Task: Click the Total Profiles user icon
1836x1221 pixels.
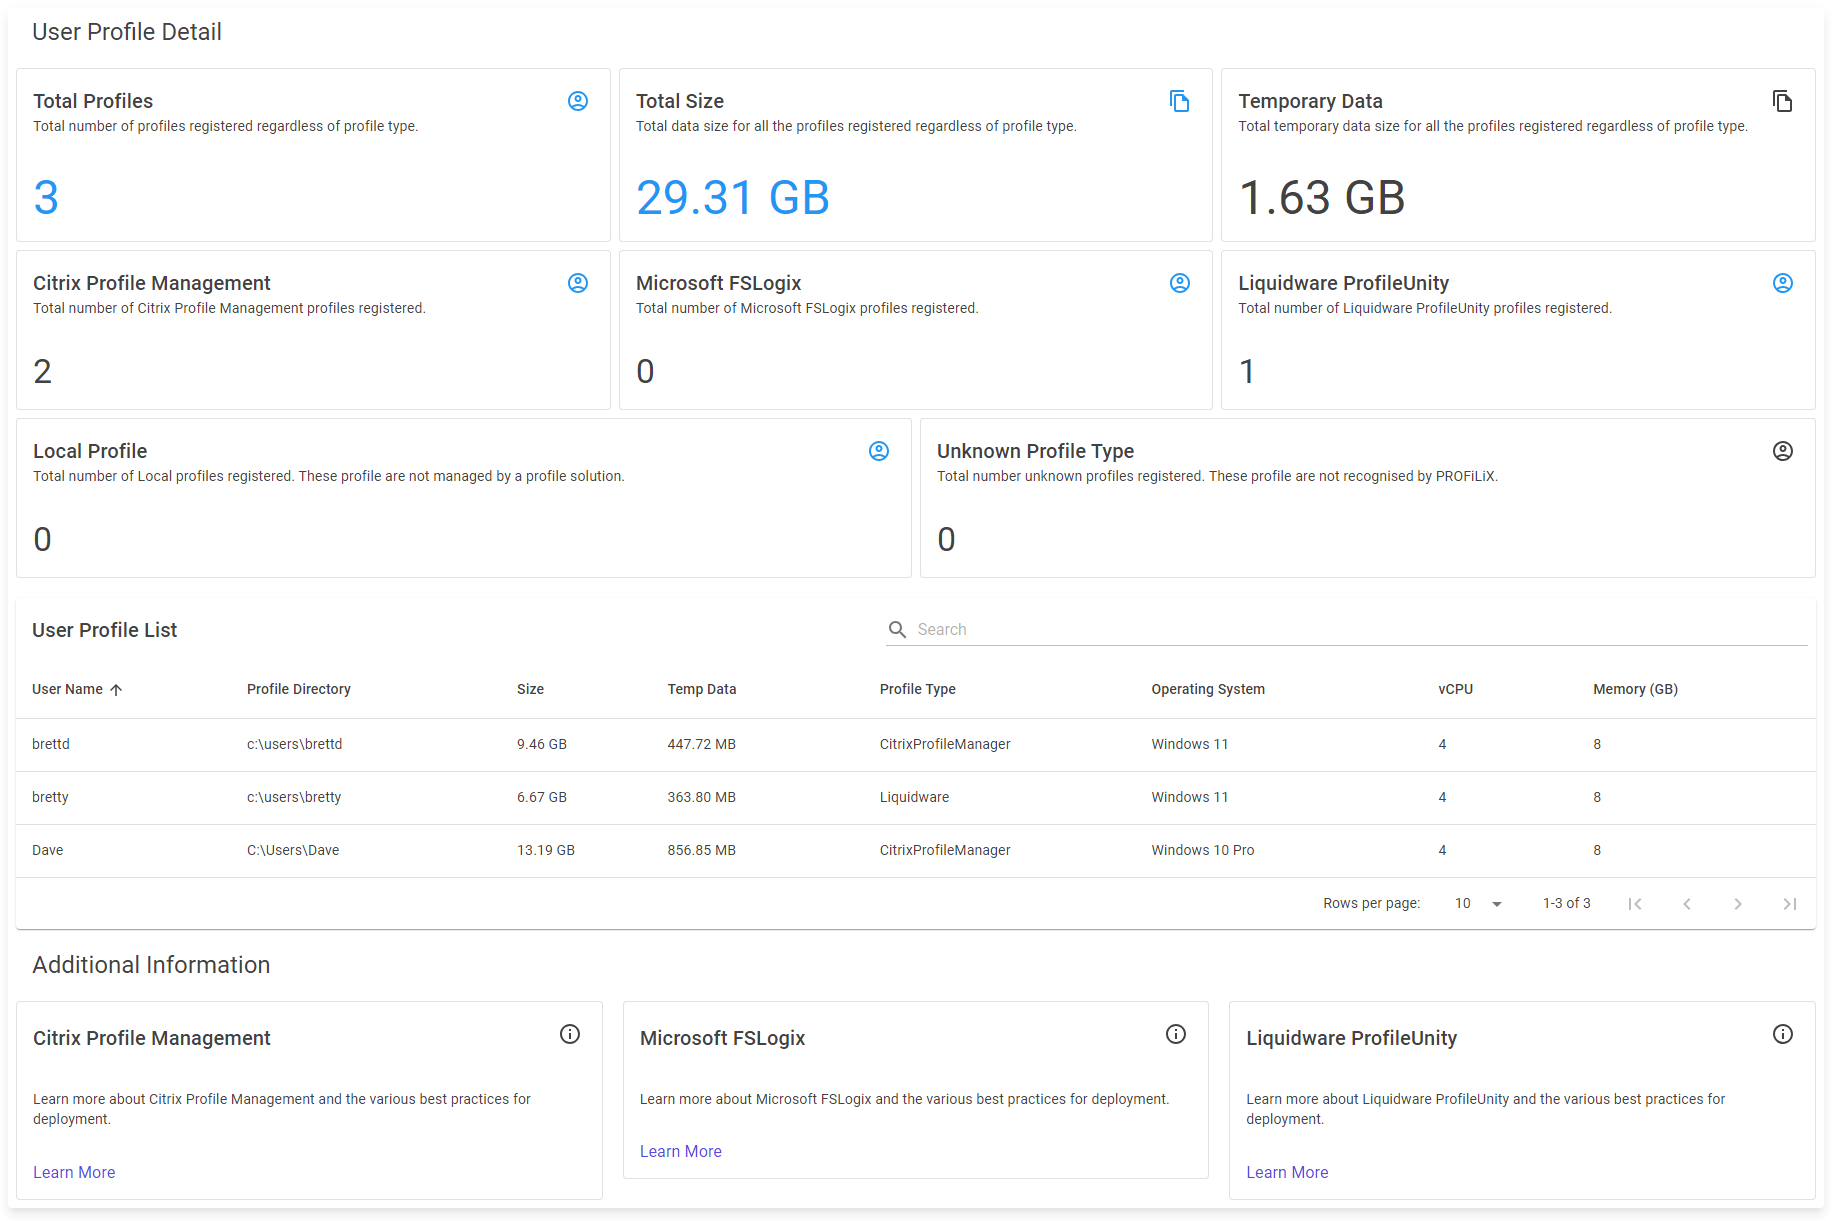Action: 578,101
